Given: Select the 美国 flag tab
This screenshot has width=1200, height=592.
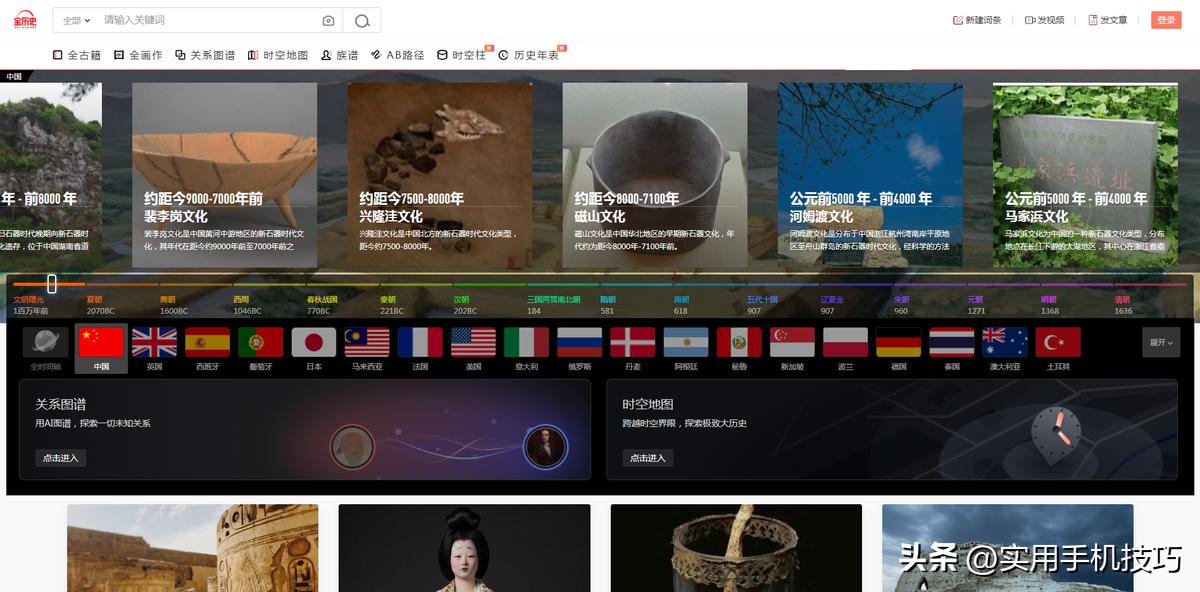Looking at the screenshot, I should [473, 345].
